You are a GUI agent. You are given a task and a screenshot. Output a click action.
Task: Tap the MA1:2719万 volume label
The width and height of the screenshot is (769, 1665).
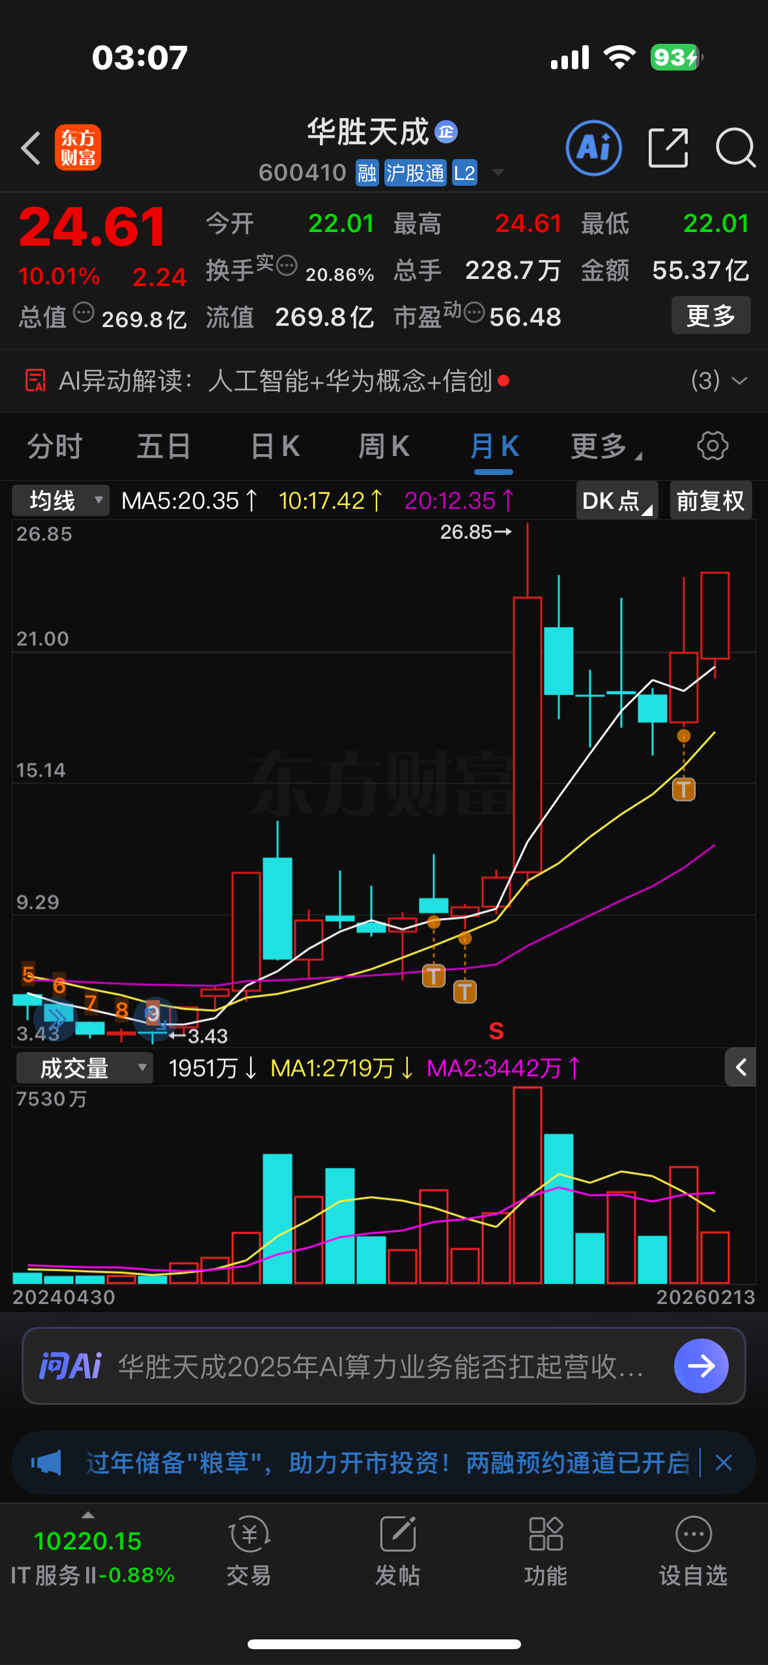click(344, 1068)
